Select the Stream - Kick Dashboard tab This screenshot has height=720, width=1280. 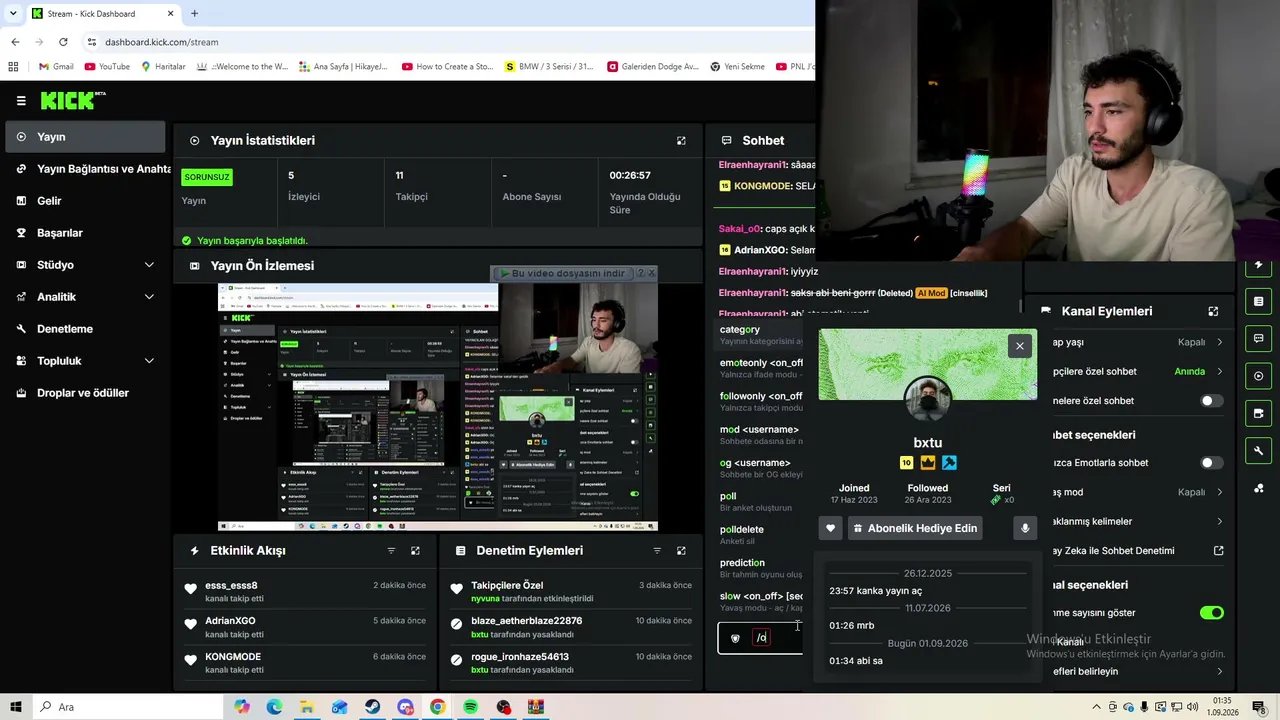[x=103, y=14]
